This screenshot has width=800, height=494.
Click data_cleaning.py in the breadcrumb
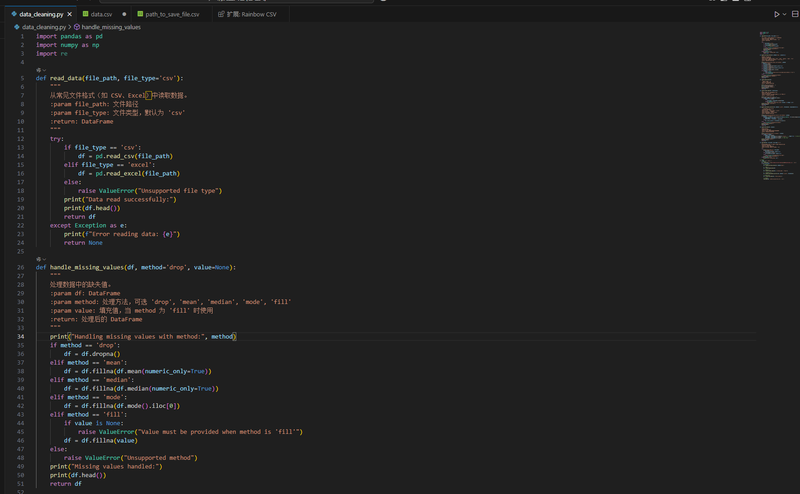point(44,27)
